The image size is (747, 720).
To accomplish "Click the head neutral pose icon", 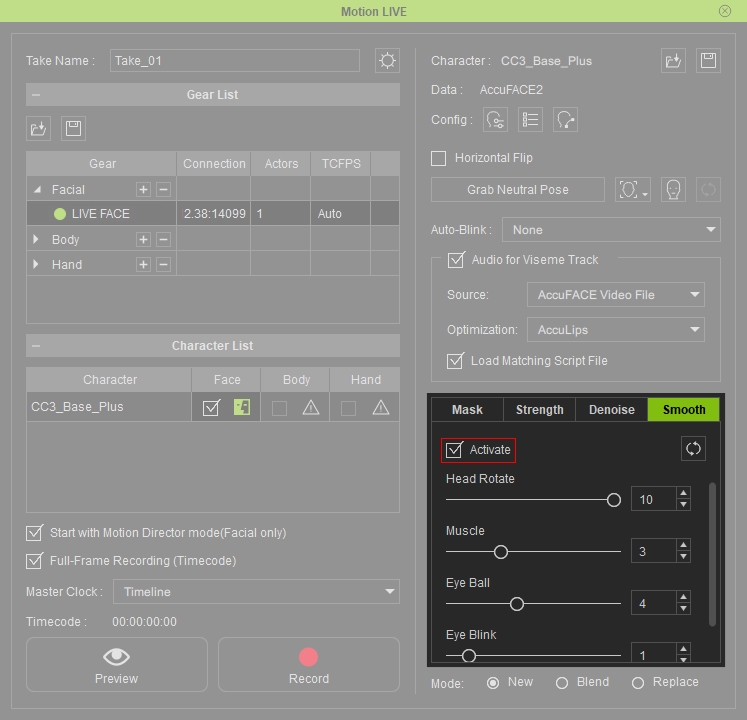I will pos(673,190).
